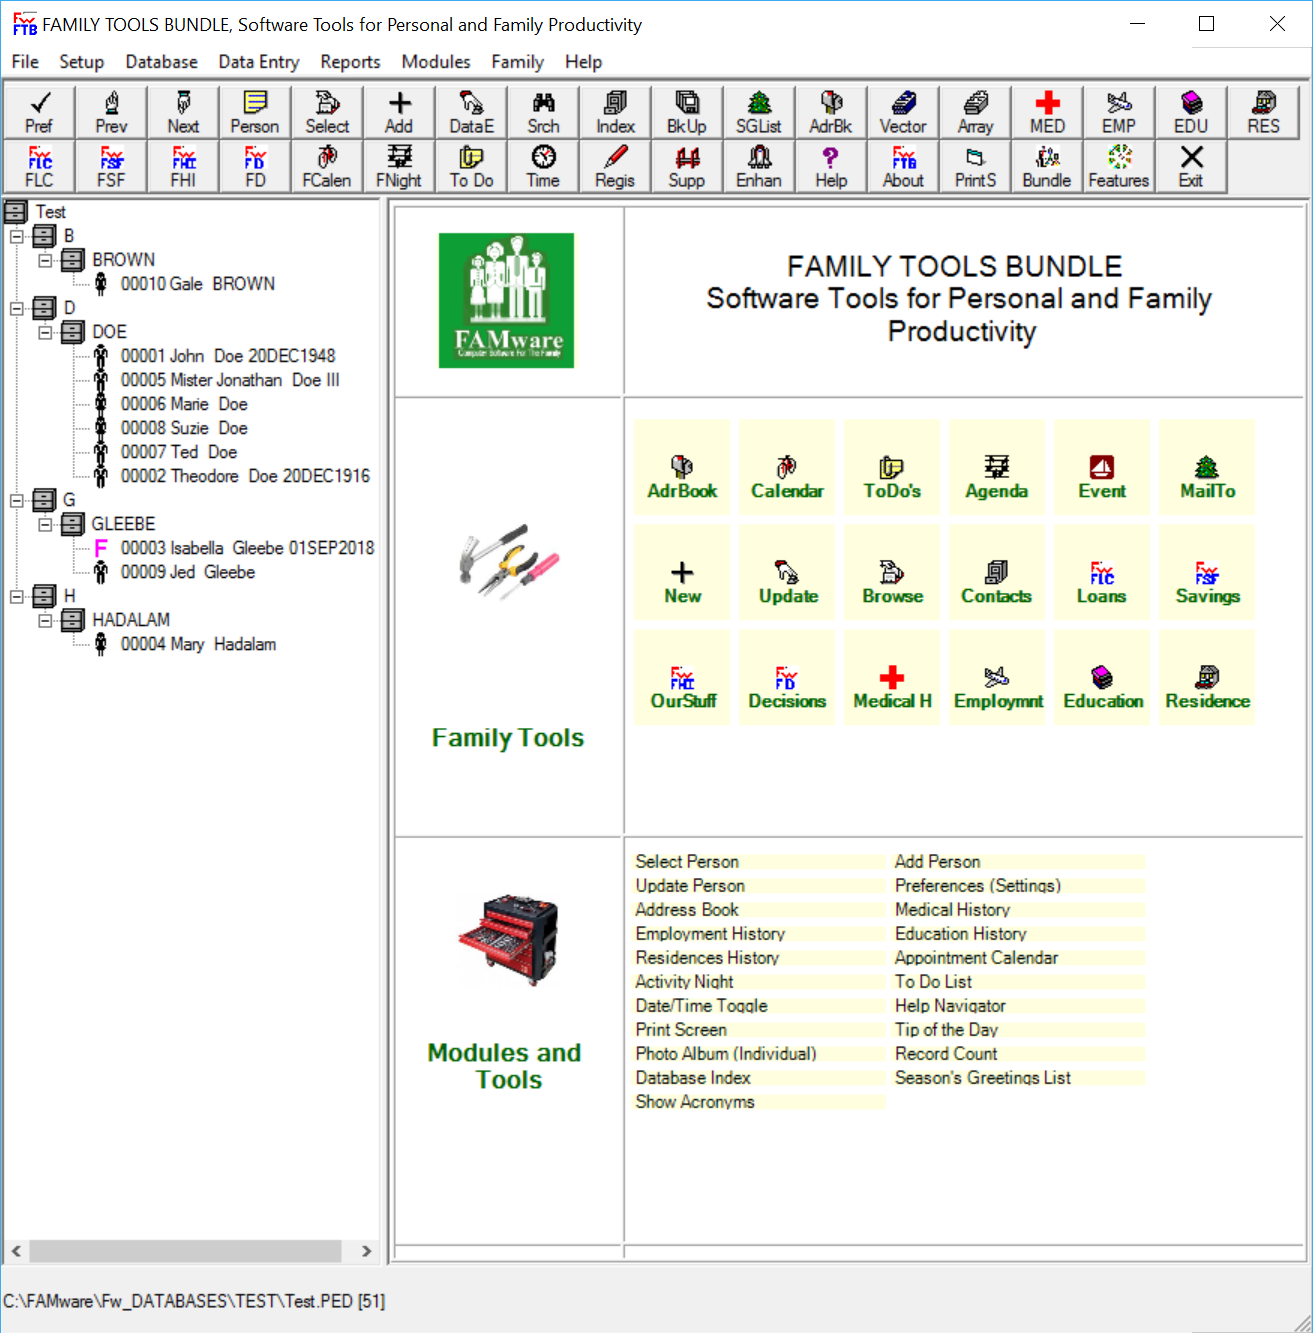Open the FD toolbar icon
1313x1333 pixels.
pos(255,166)
